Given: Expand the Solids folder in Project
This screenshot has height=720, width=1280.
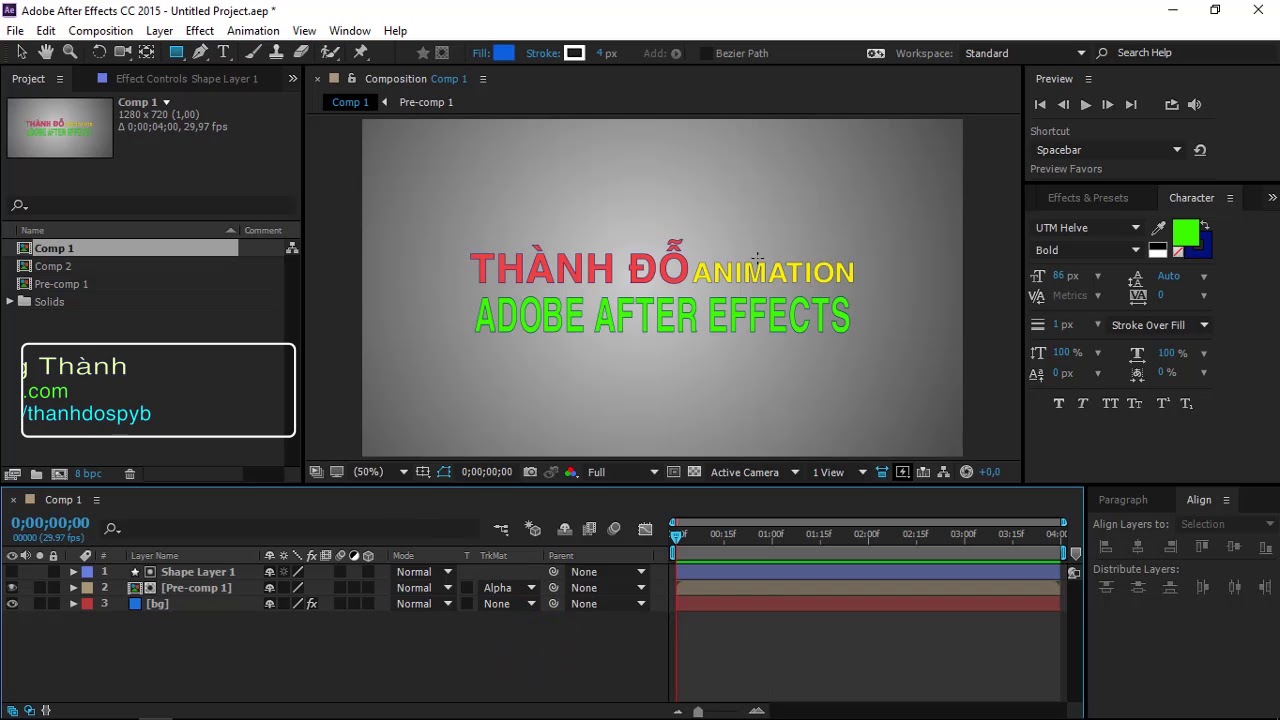Looking at the screenshot, I should coord(10,302).
